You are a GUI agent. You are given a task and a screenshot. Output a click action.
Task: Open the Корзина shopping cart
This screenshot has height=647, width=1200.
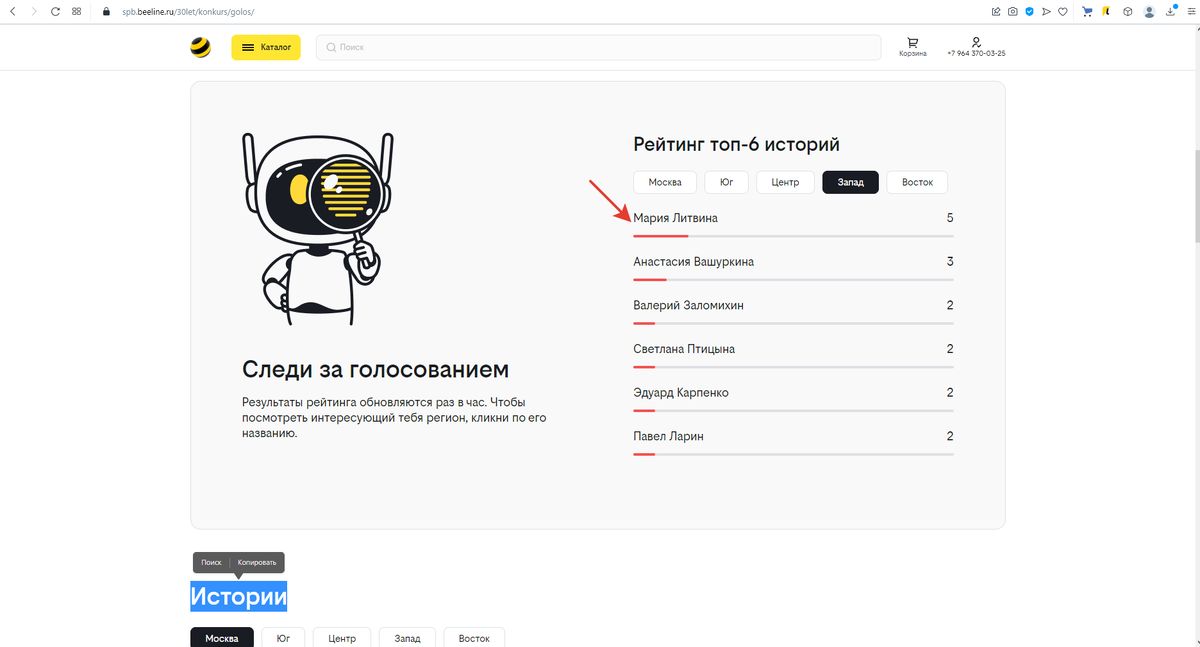coord(911,46)
